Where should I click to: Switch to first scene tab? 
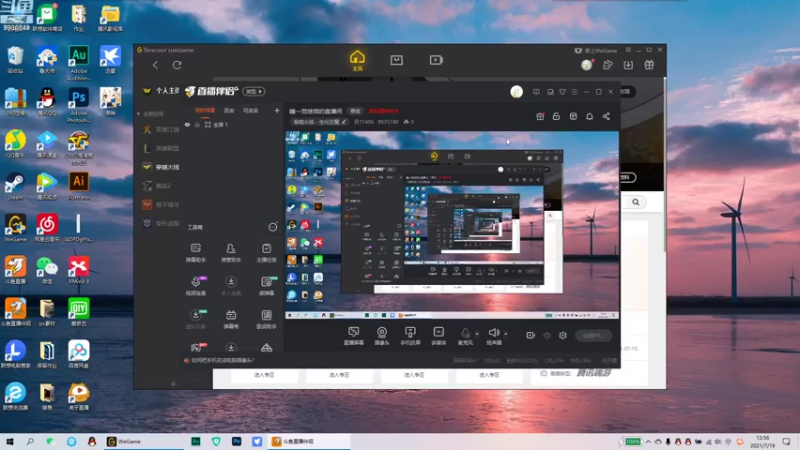[205, 110]
